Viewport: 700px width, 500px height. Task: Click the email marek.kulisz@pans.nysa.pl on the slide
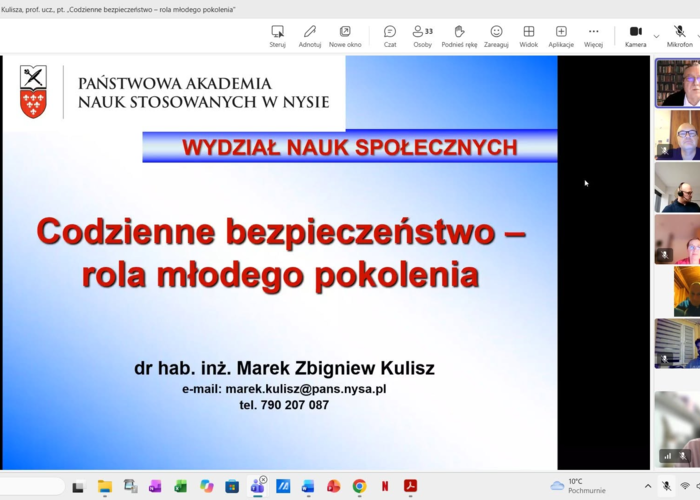[x=306, y=389]
